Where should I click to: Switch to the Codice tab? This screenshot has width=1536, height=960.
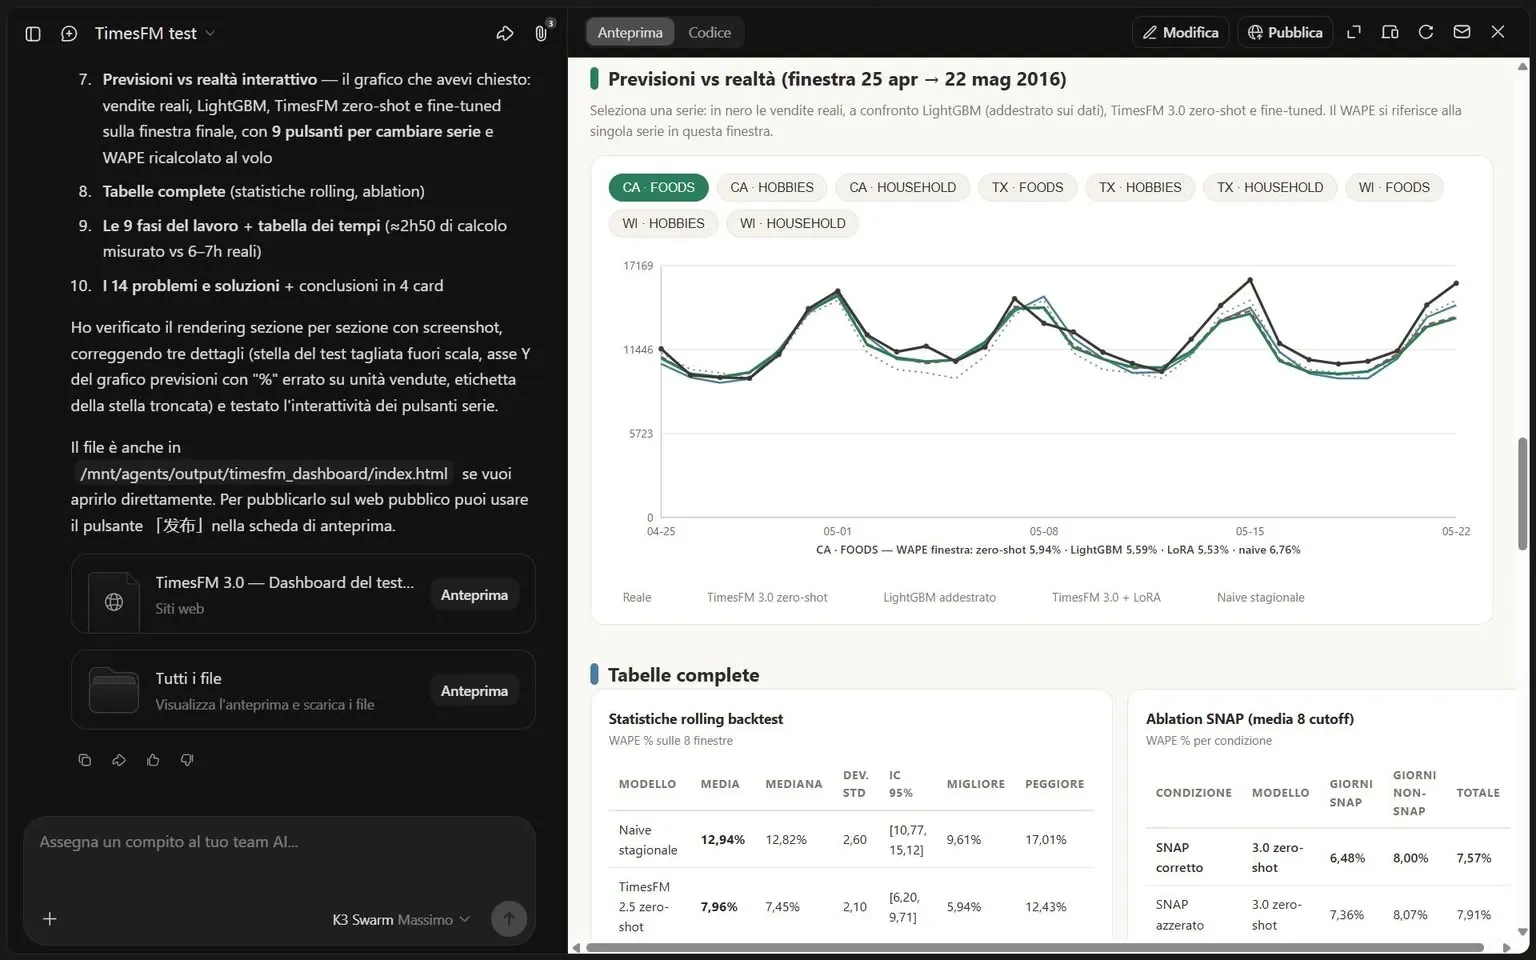point(710,32)
